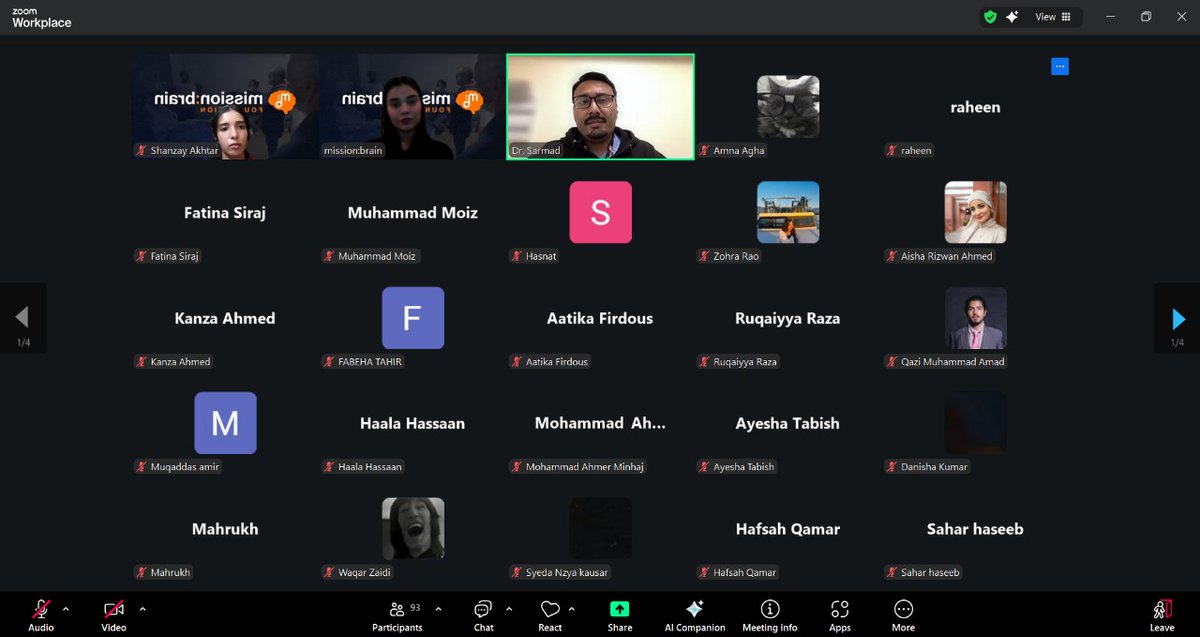Start screen sharing with Share button
The image size is (1200, 637).
coord(620,615)
